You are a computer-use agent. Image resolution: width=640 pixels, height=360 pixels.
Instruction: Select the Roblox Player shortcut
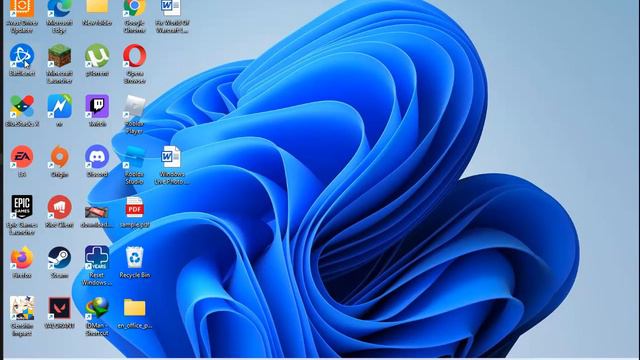tap(135, 106)
